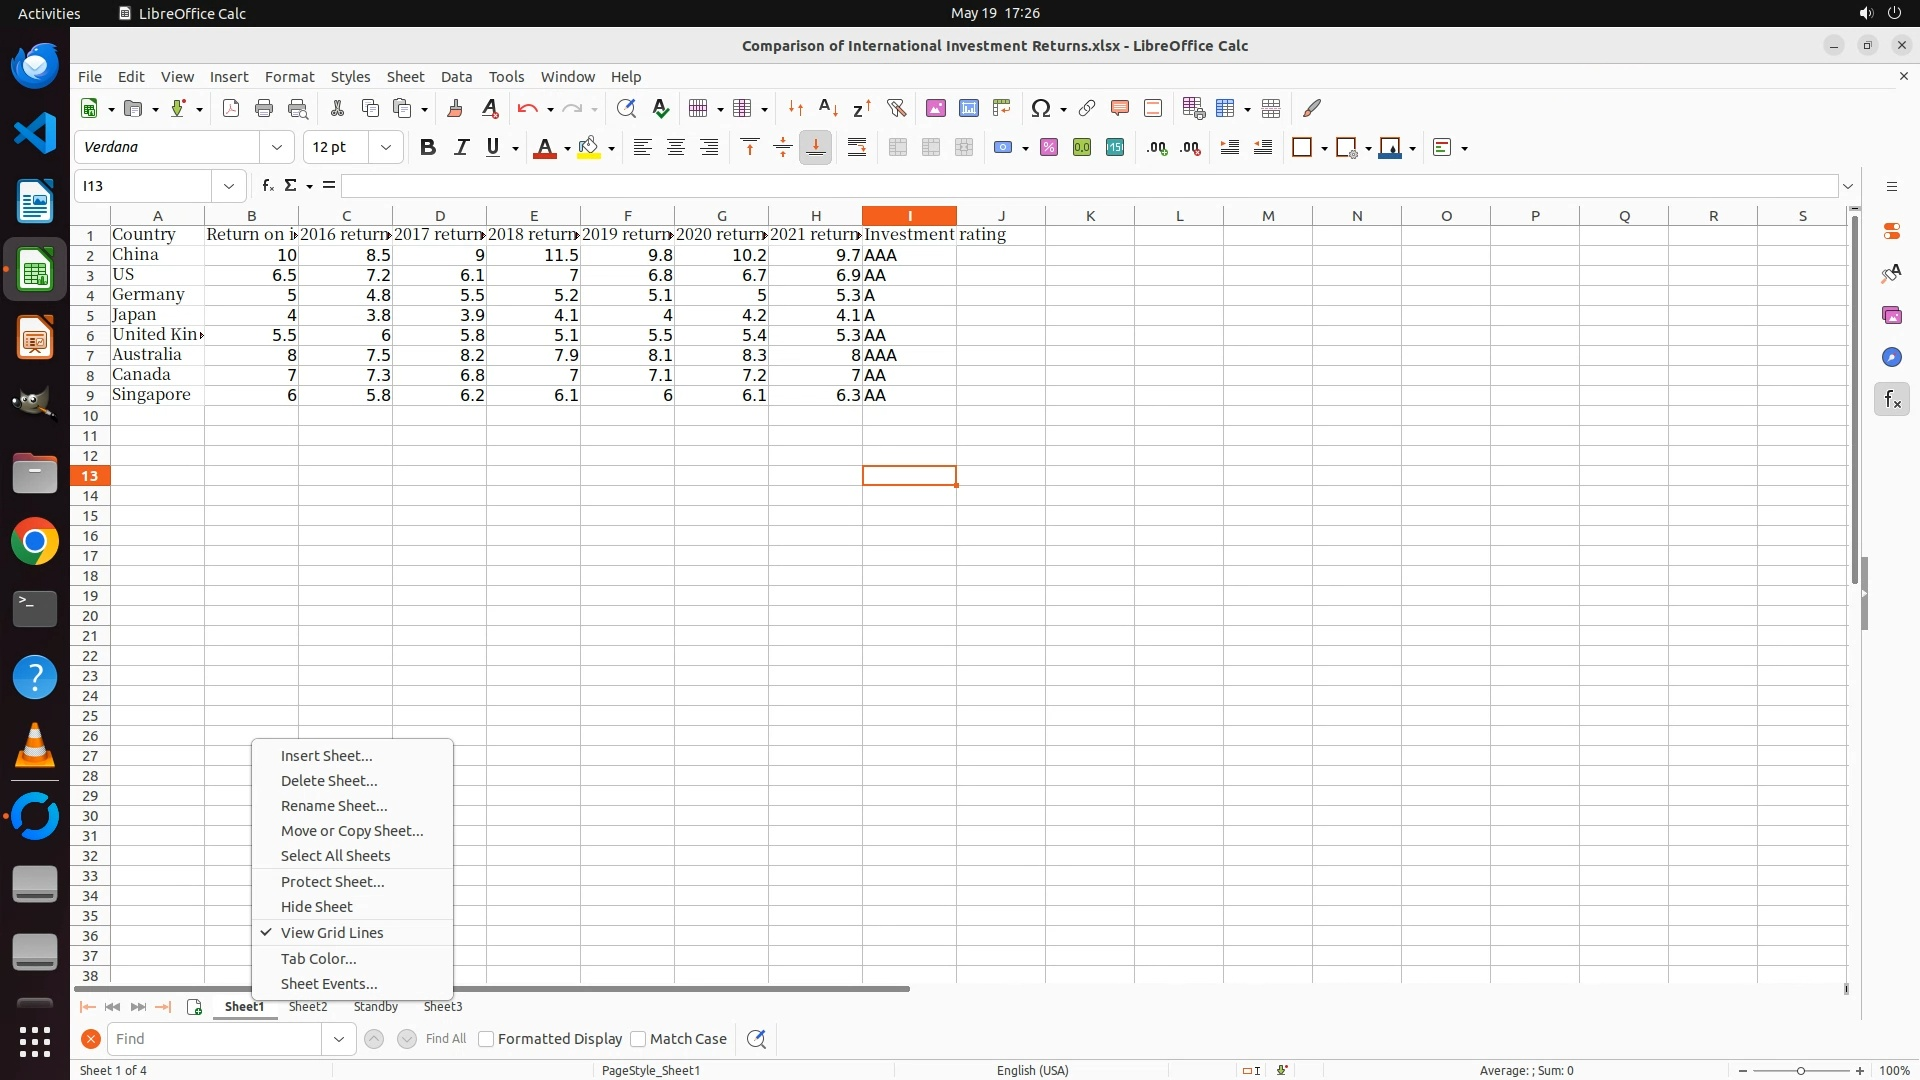Toggle View Grid Lines in context menu
Screen dimensions: 1920x1080
tap(332, 933)
